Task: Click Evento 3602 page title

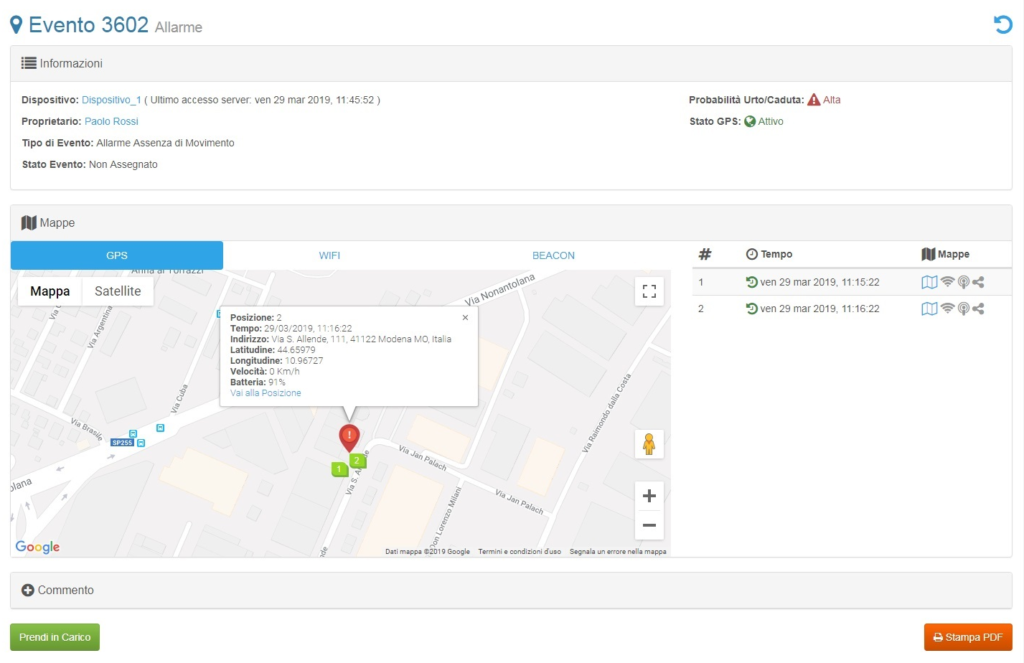Action: tap(88, 25)
